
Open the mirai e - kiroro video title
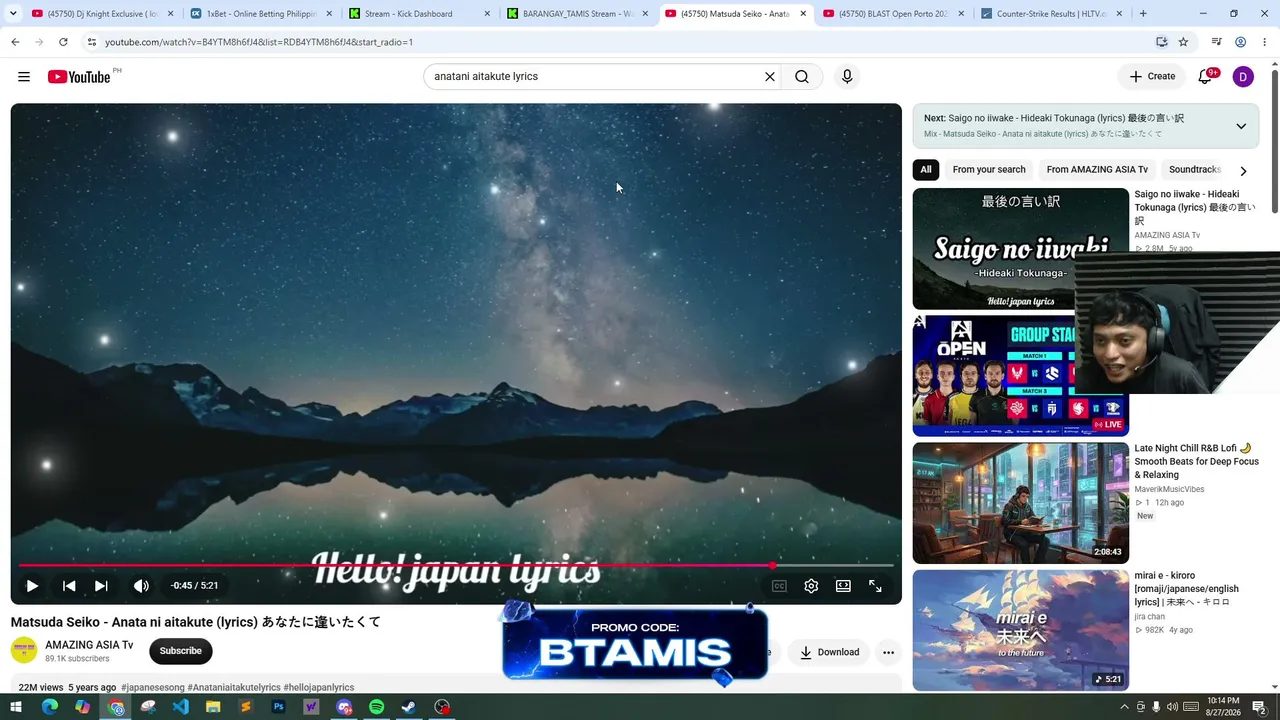coord(1187,589)
